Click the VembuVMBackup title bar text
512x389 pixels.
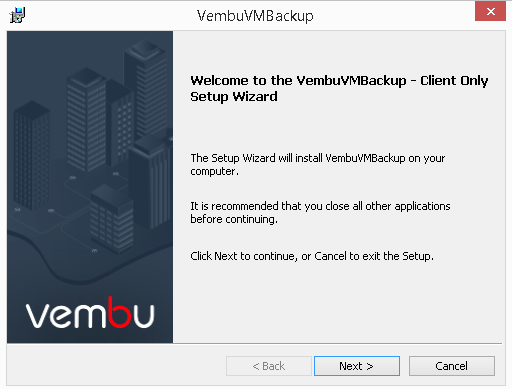click(255, 16)
